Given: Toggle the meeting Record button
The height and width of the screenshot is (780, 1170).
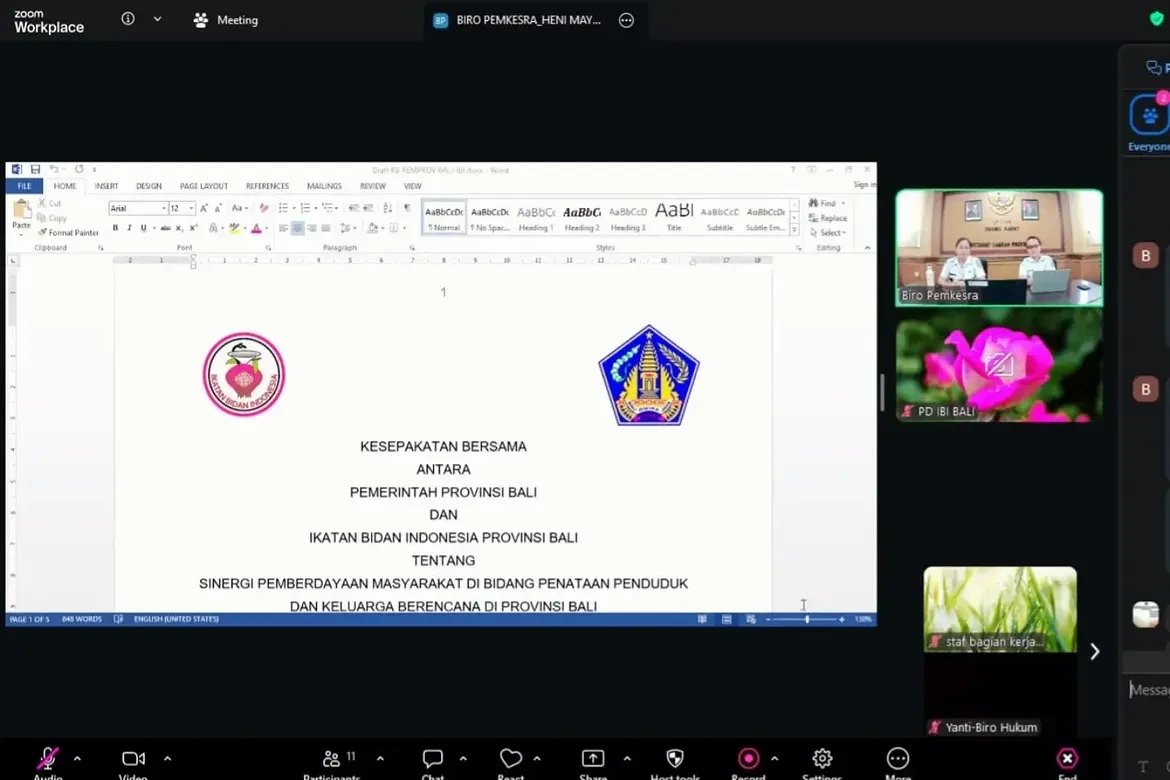Looking at the screenshot, I should click(748, 758).
